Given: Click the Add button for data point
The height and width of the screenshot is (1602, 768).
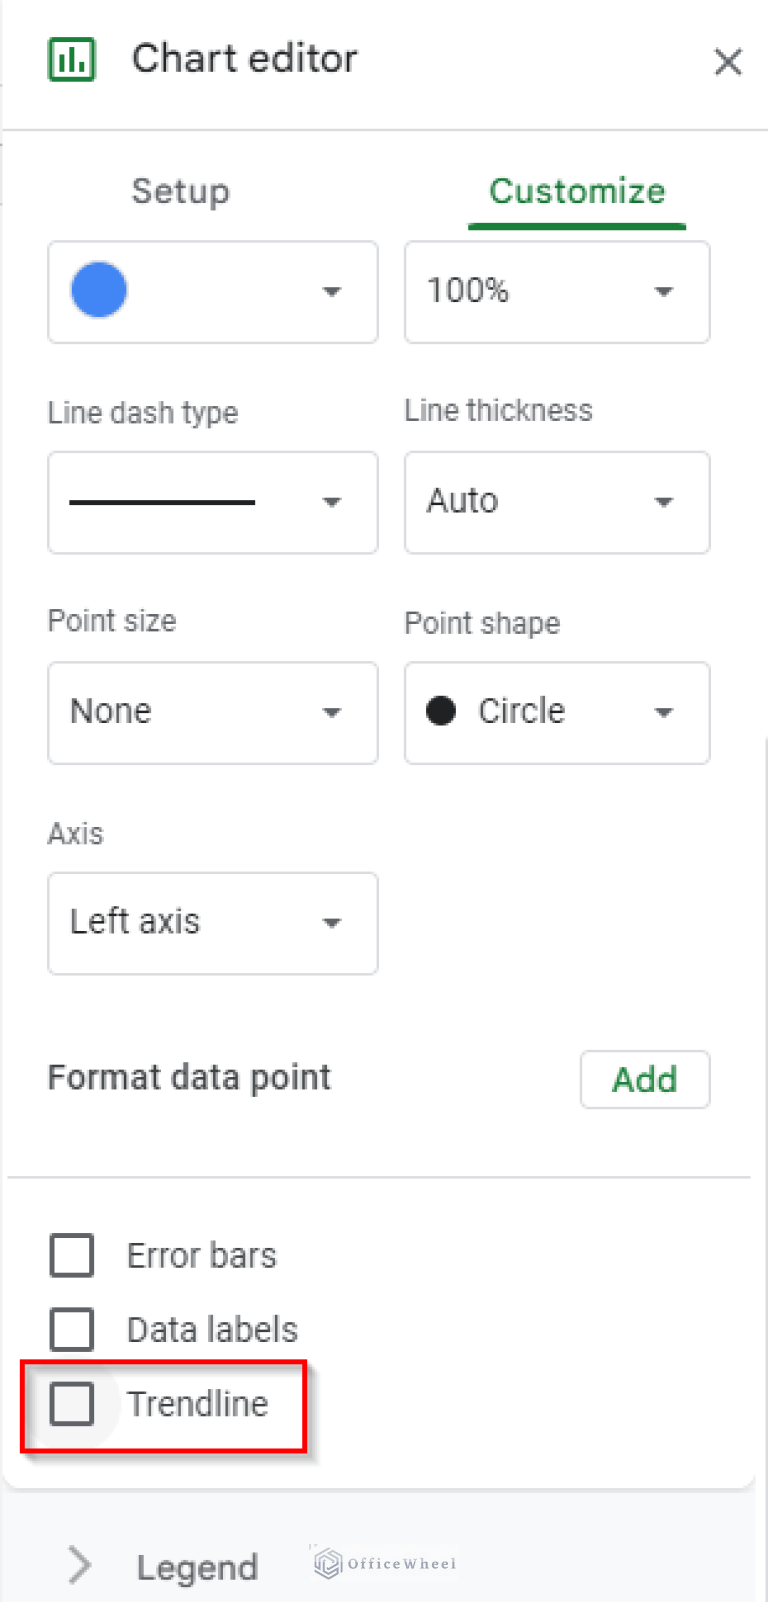Looking at the screenshot, I should 644,1079.
